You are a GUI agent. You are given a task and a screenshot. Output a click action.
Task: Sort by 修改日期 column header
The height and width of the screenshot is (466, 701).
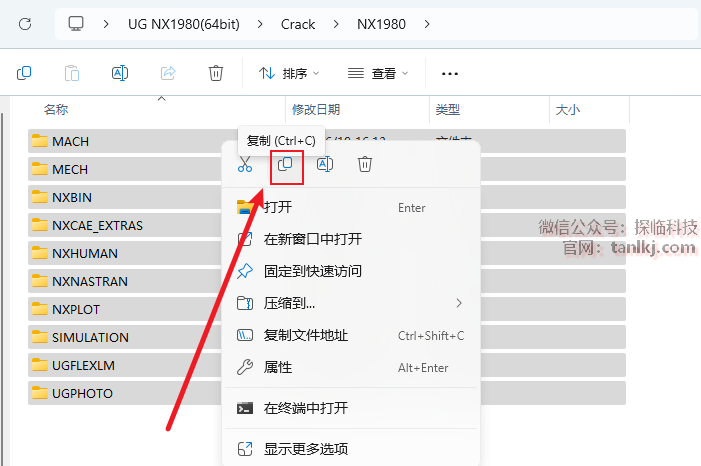coord(316,110)
